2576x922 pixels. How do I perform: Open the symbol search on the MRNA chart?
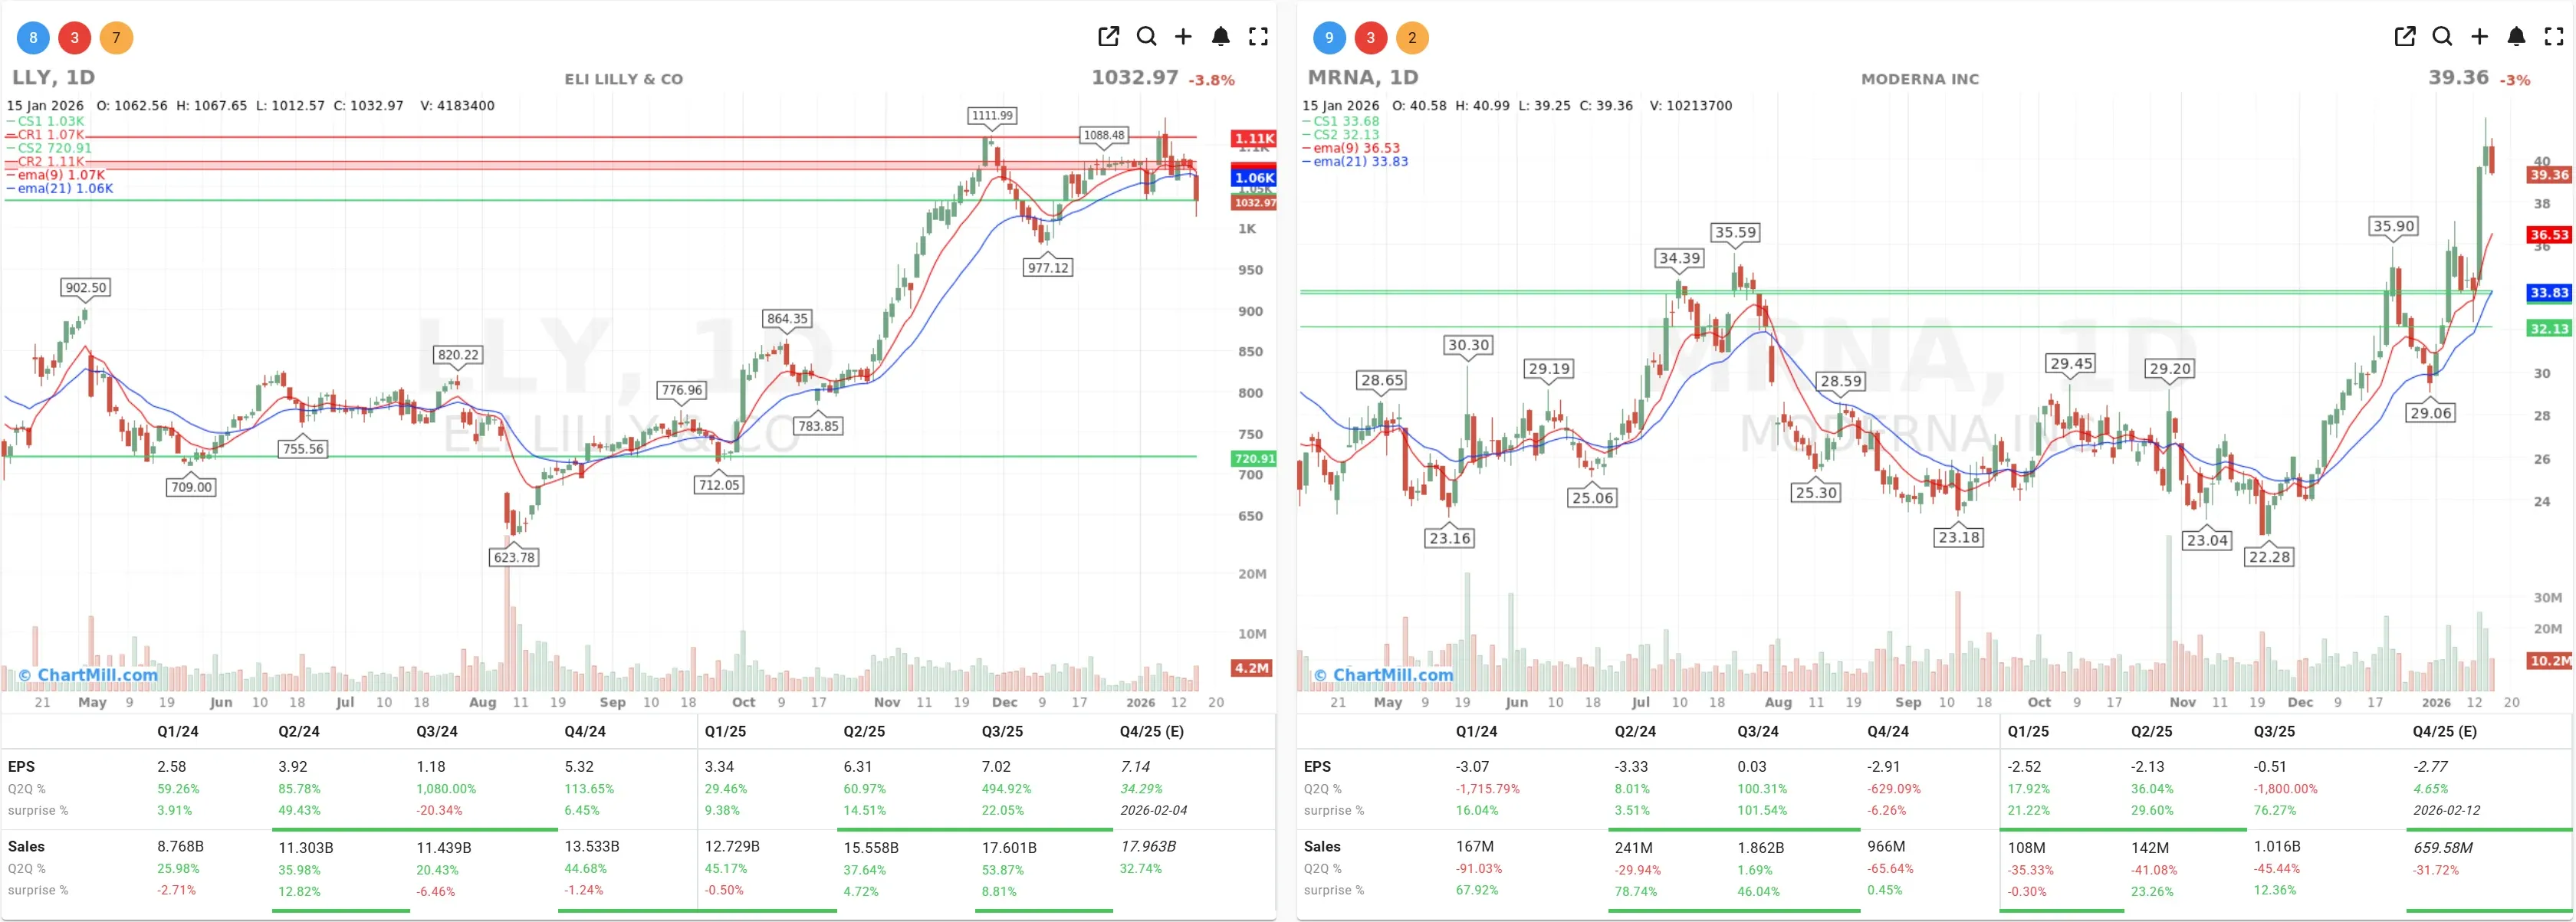point(2441,36)
